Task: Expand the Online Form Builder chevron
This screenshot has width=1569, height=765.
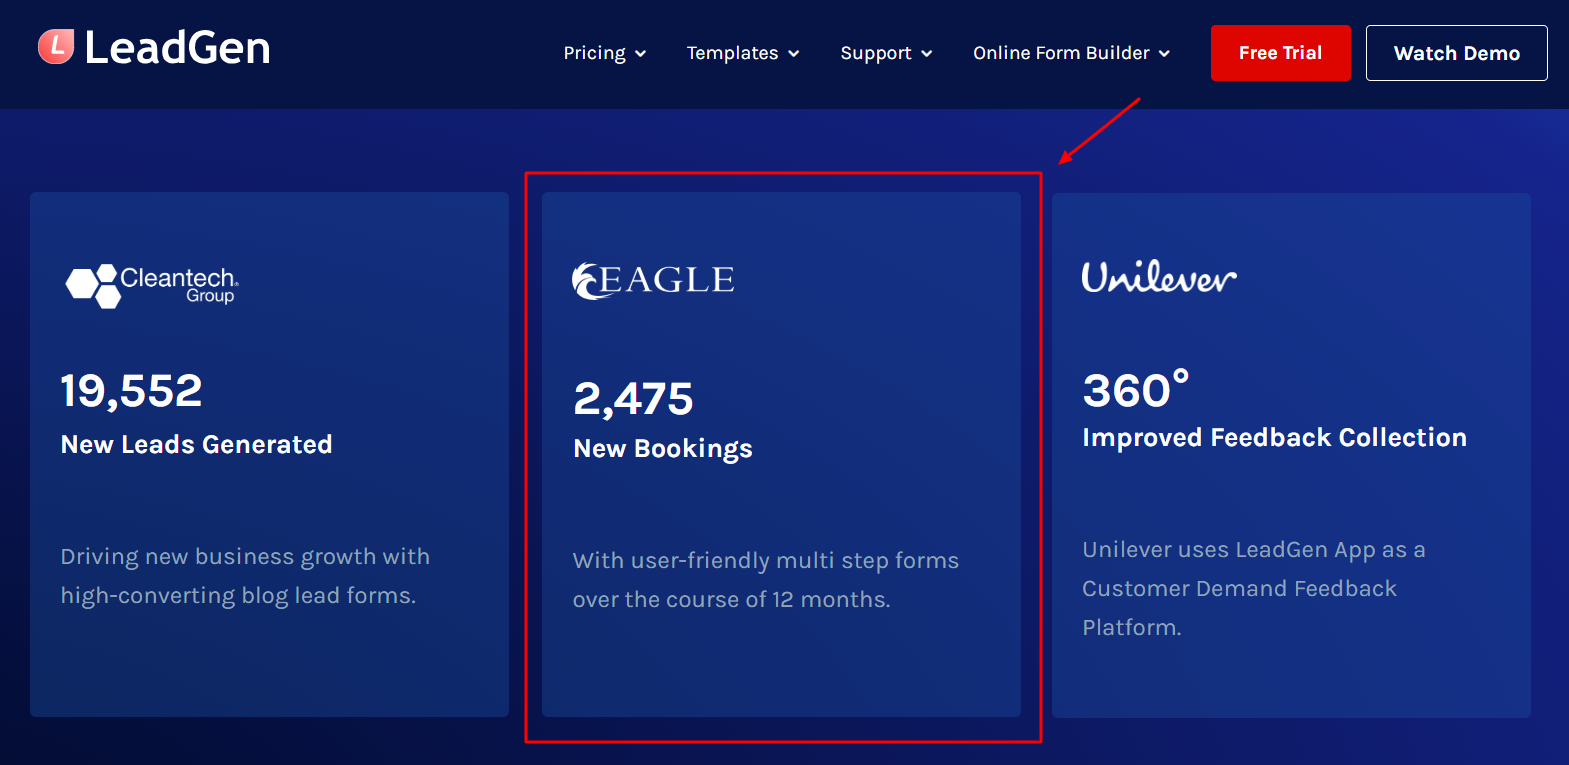Action: click(x=1164, y=54)
